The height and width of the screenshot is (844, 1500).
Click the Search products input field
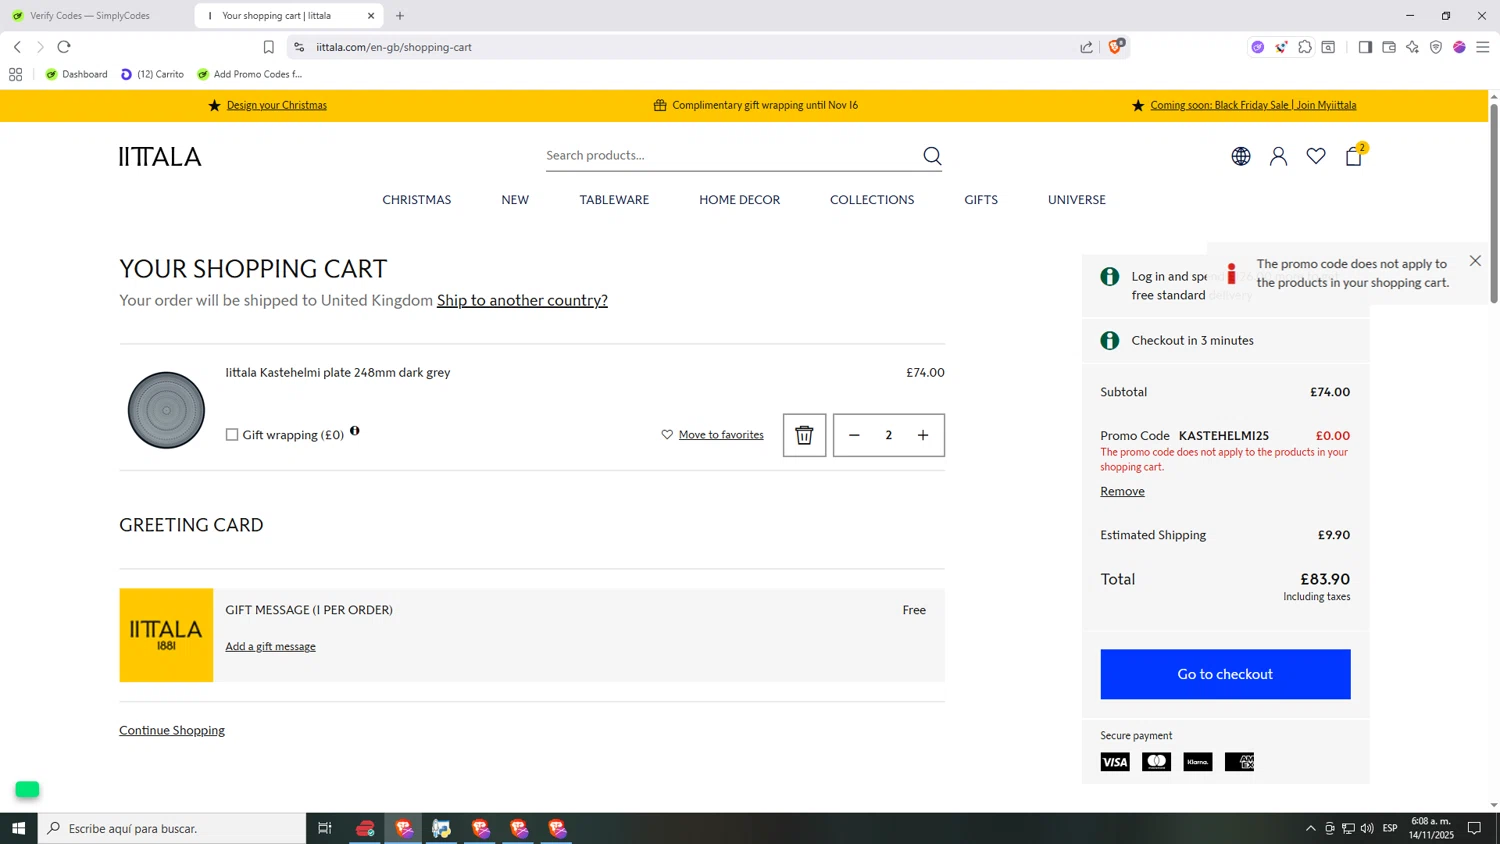(x=730, y=155)
